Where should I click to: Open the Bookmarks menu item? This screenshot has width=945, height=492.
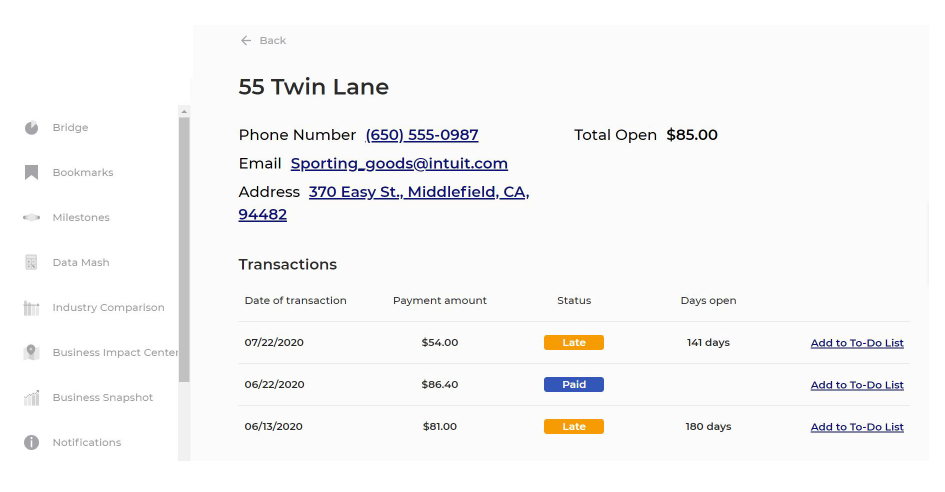[x=83, y=173]
